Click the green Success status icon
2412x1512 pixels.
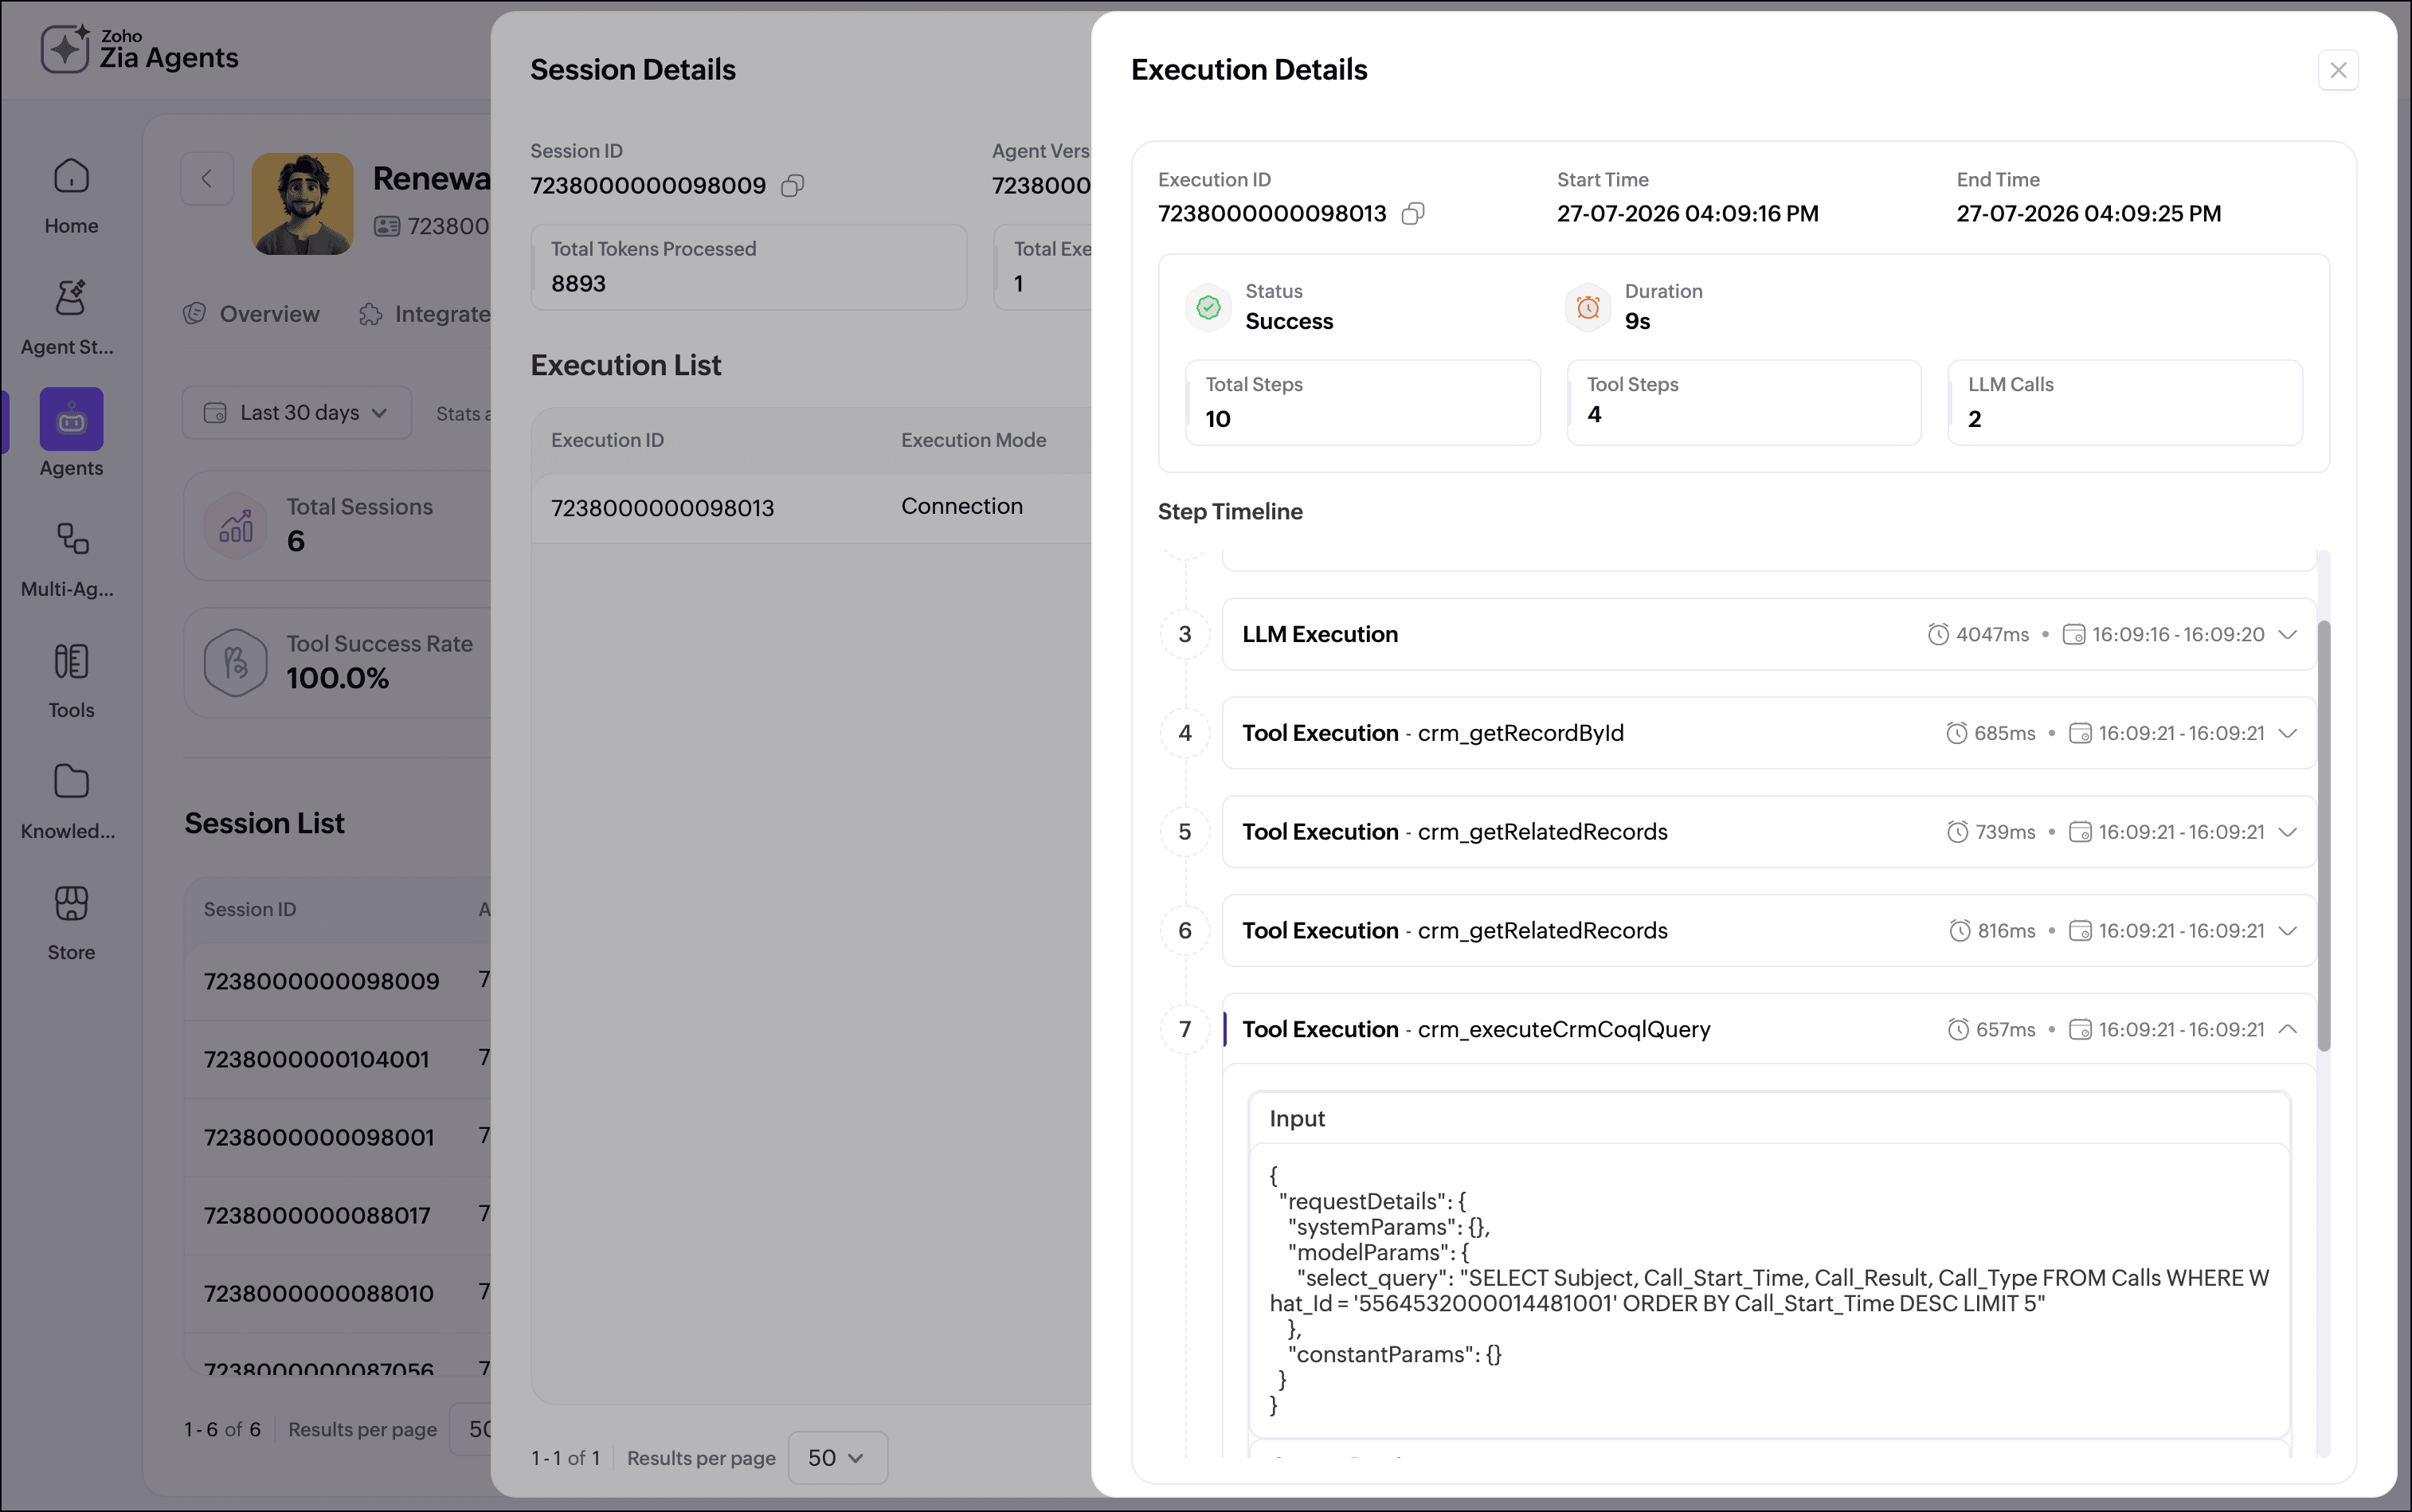click(1208, 307)
